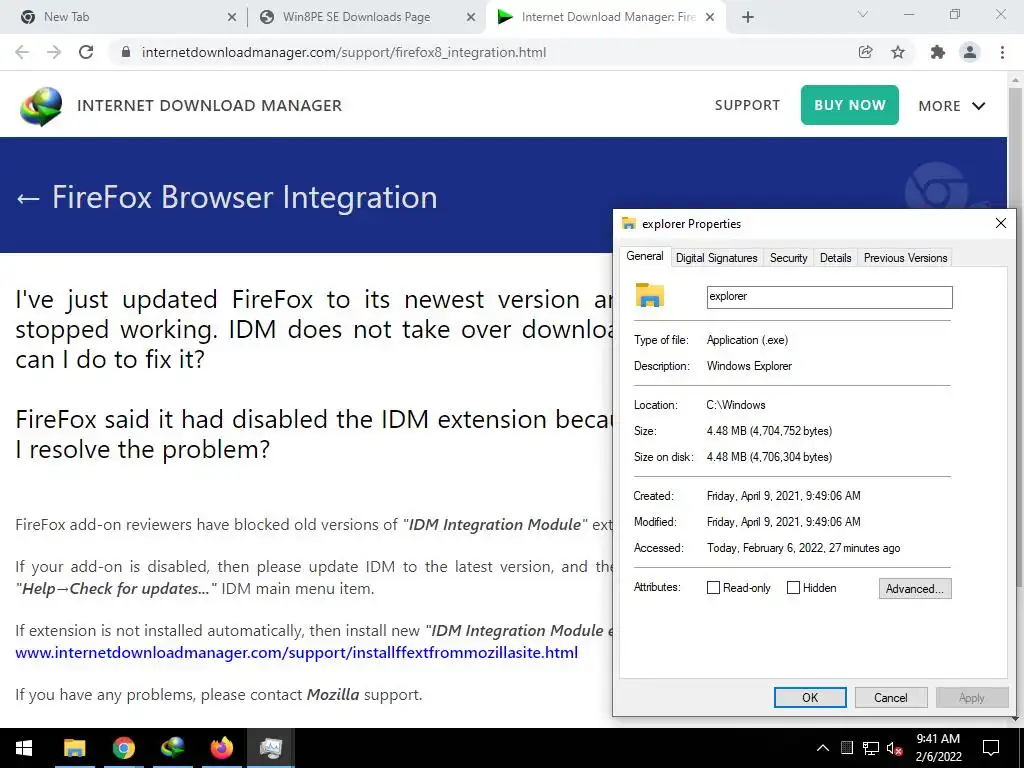Open Firefox from the taskbar
The height and width of the screenshot is (768, 1024).
[x=221, y=748]
